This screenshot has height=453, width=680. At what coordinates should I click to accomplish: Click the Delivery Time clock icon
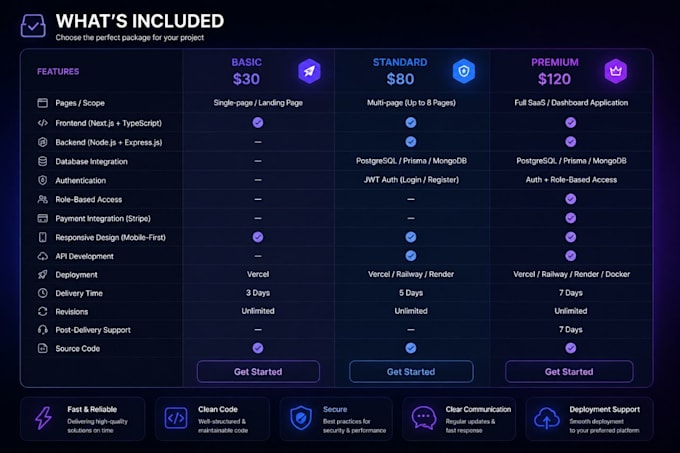click(x=42, y=293)
